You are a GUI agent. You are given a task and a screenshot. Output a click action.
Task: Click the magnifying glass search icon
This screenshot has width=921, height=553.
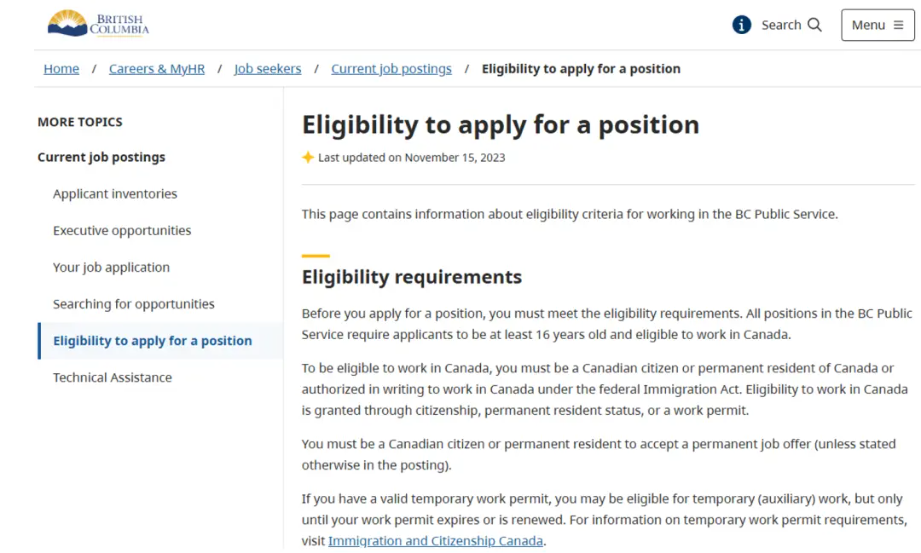tap(815, 25)
